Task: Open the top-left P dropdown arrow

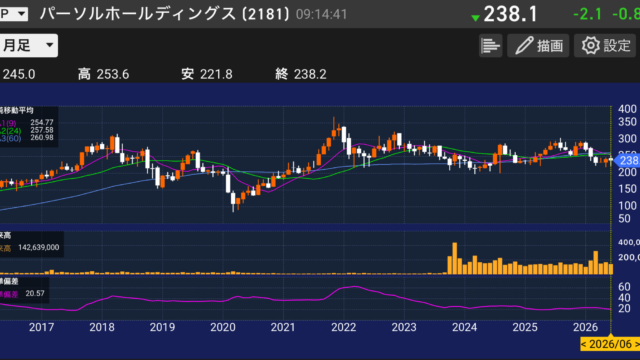Action: tap(22, 14)
